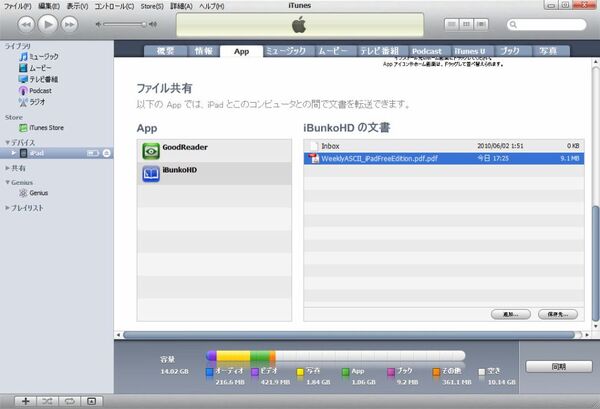Switch to the 概要 tab

pos(165,51)
